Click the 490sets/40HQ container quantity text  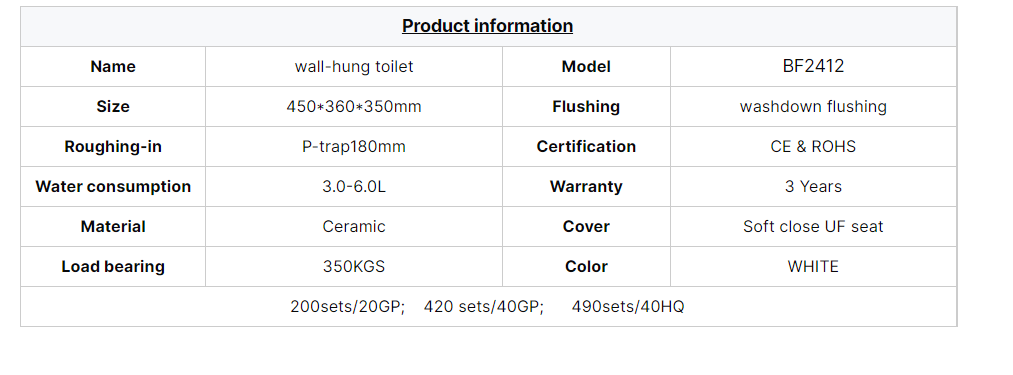point(628,307)
